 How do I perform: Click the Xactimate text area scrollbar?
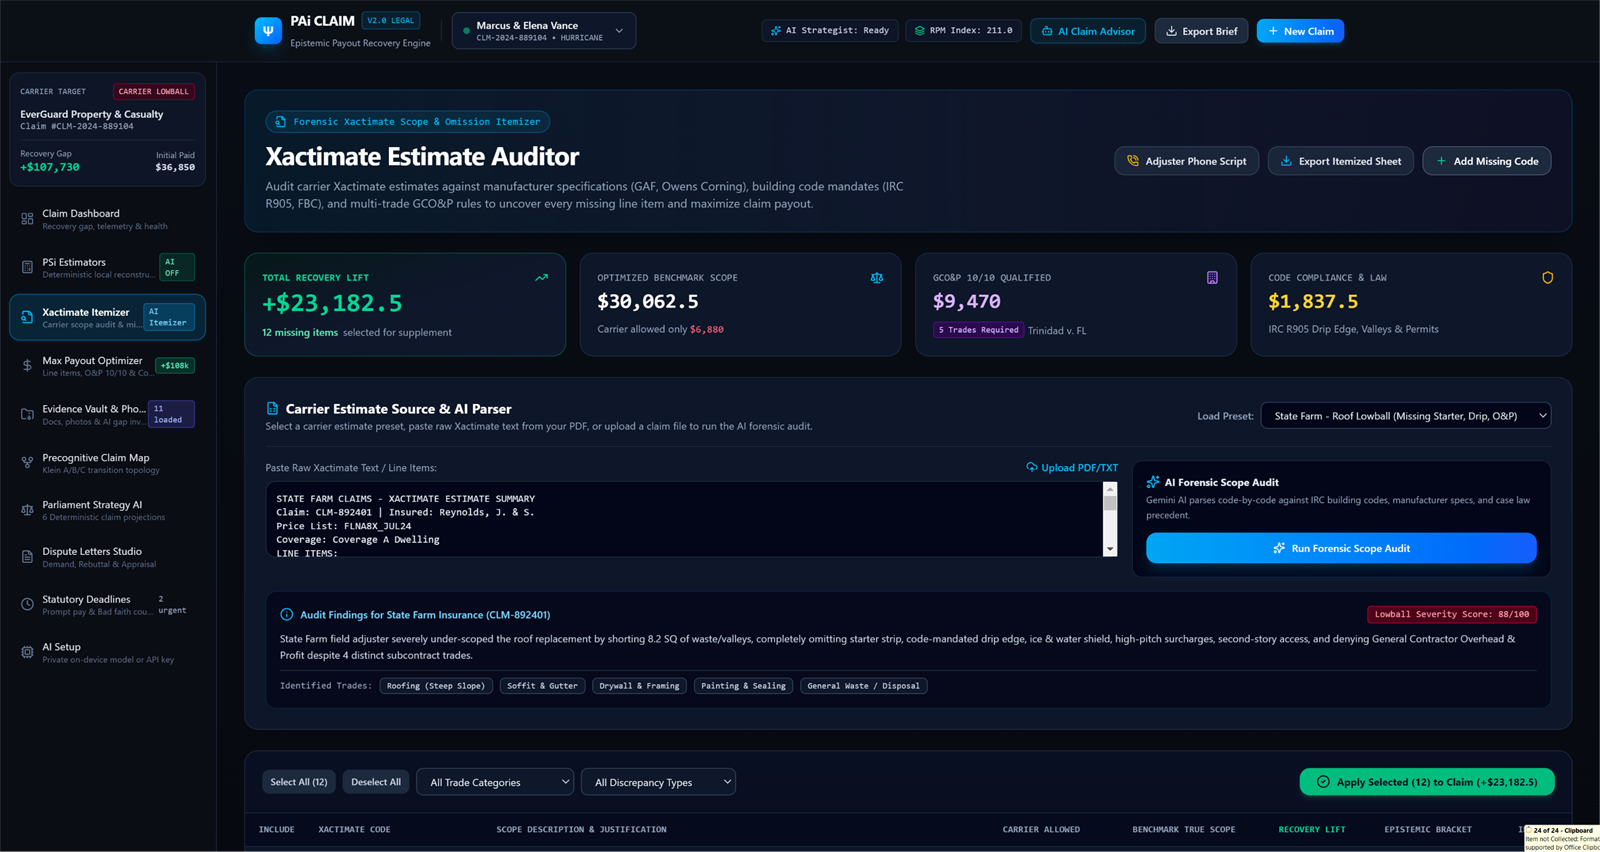pyautogui.click(x=1110, y=519)
